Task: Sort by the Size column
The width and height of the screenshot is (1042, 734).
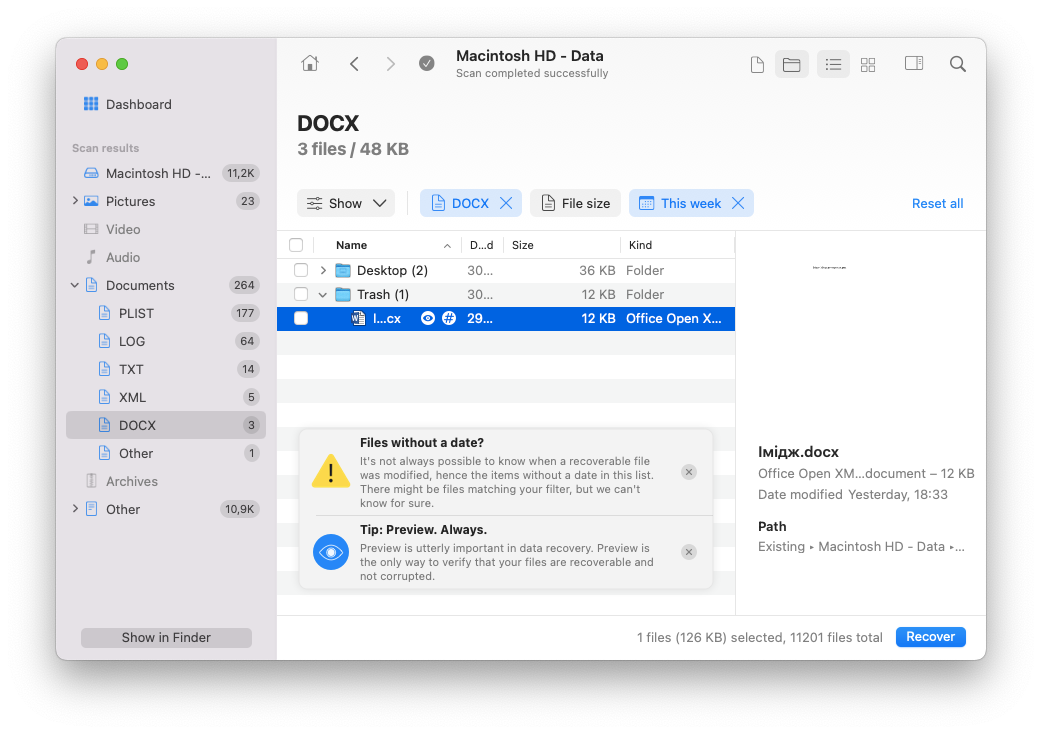Action: [x=562, y=245]
